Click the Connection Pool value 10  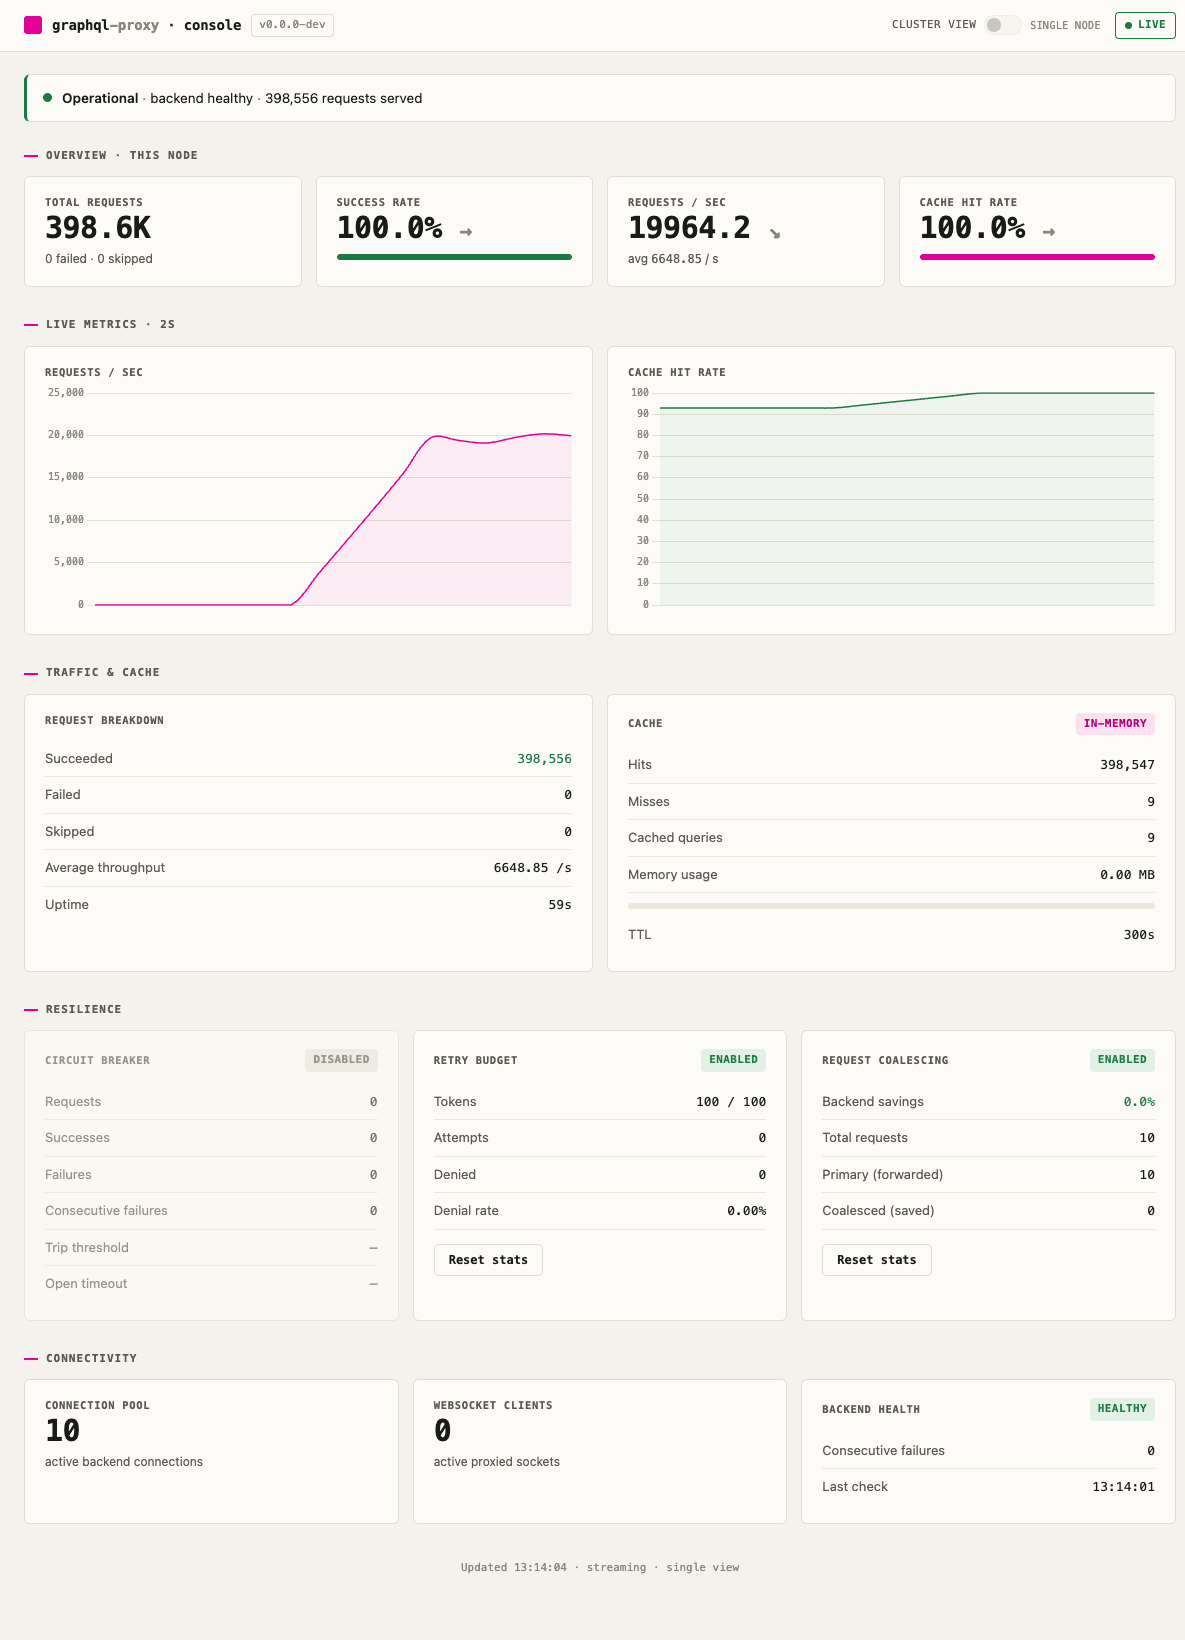pos(62,1431)
